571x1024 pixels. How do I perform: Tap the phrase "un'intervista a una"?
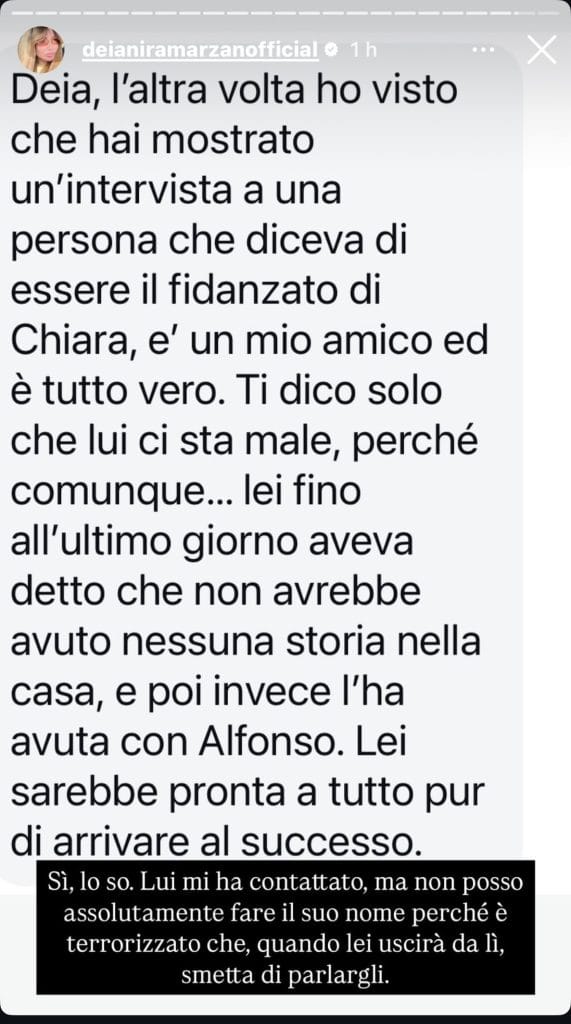(x=176, y=191)
